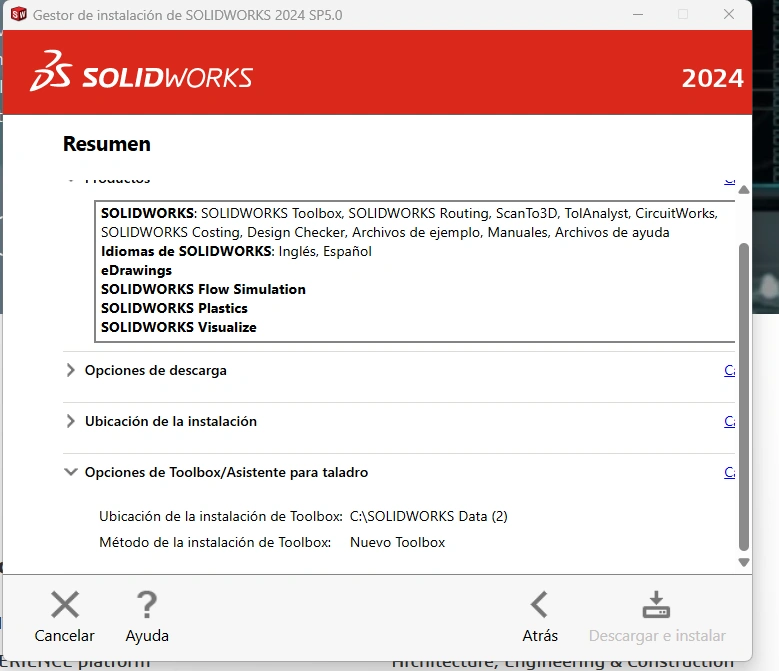
Task: Select 'SOLIDWORKS Flow Simulation' text line
Action: point(203,289)
